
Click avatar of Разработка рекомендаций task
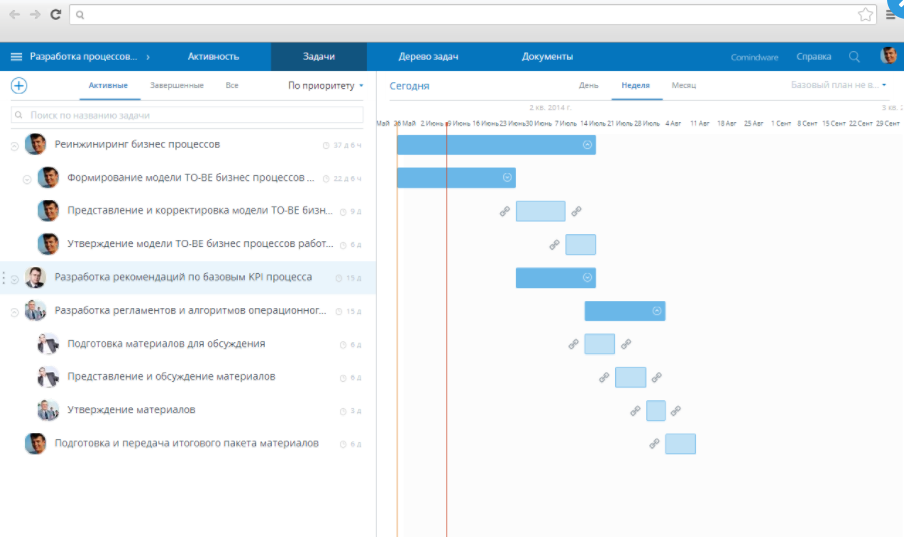35,277
